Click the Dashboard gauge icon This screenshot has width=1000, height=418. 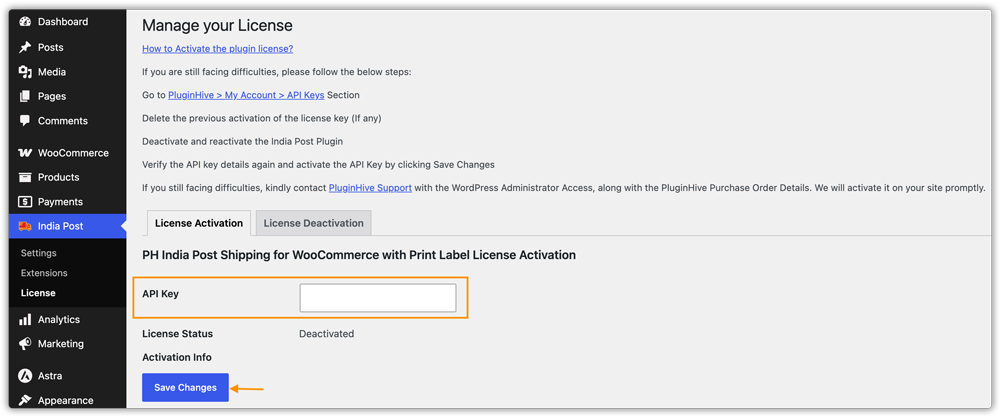[x=25, y=22]
